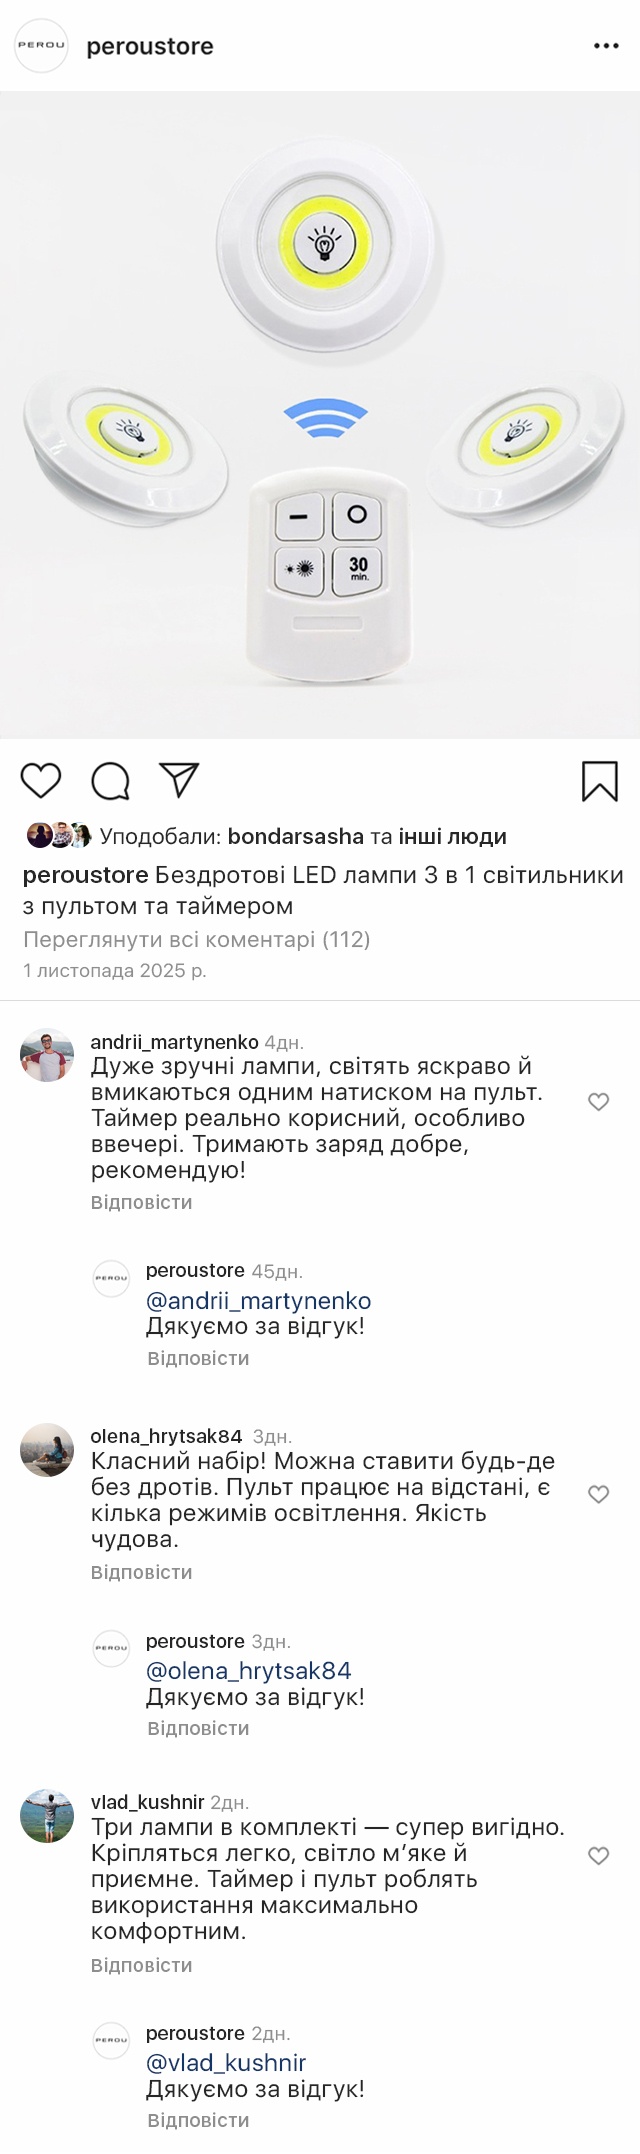Open vlad_kushnir's profile avatar
This screenshot has height=2154, width=640.
[x=47, y=1816]
